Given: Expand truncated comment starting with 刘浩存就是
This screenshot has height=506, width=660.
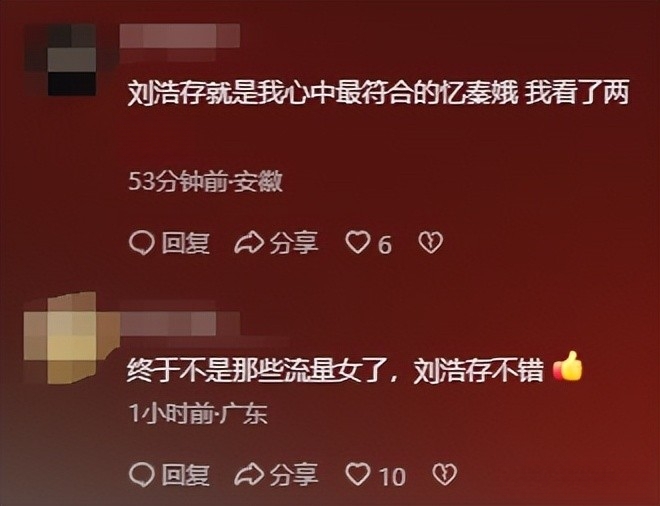Looking at the screenshot, I should coord(378,93).
